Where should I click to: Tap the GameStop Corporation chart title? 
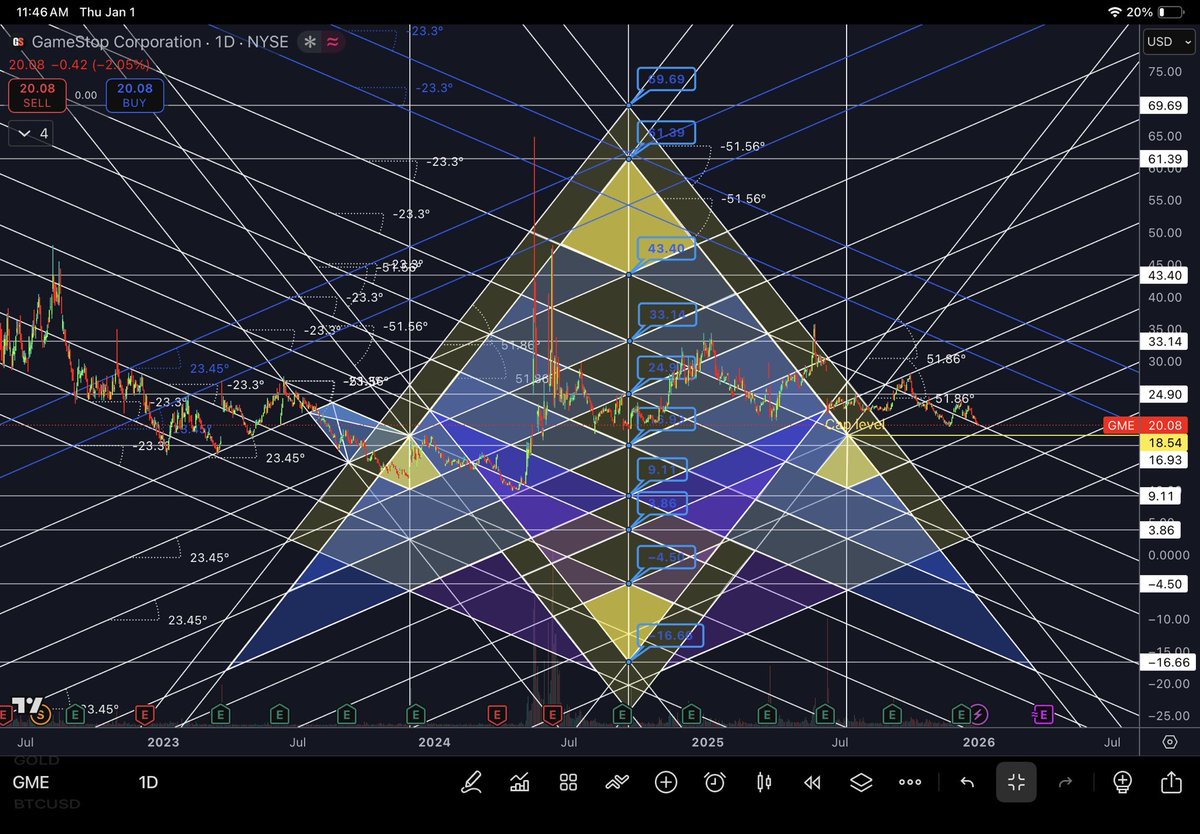(115, 42)
